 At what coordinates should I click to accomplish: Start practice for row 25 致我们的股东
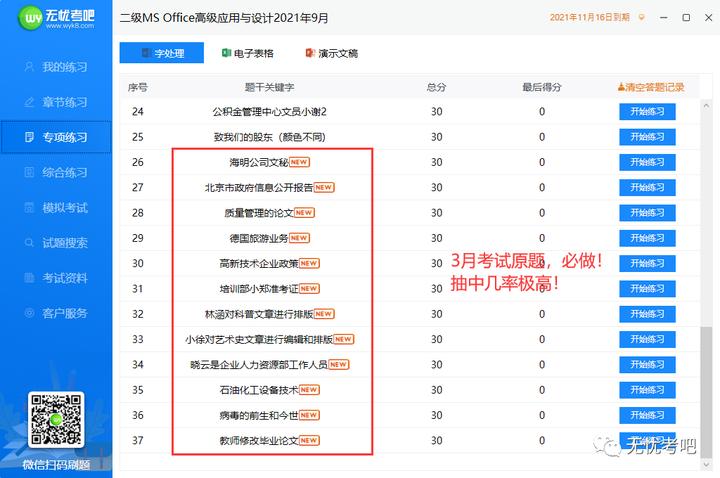coord(647,137)
